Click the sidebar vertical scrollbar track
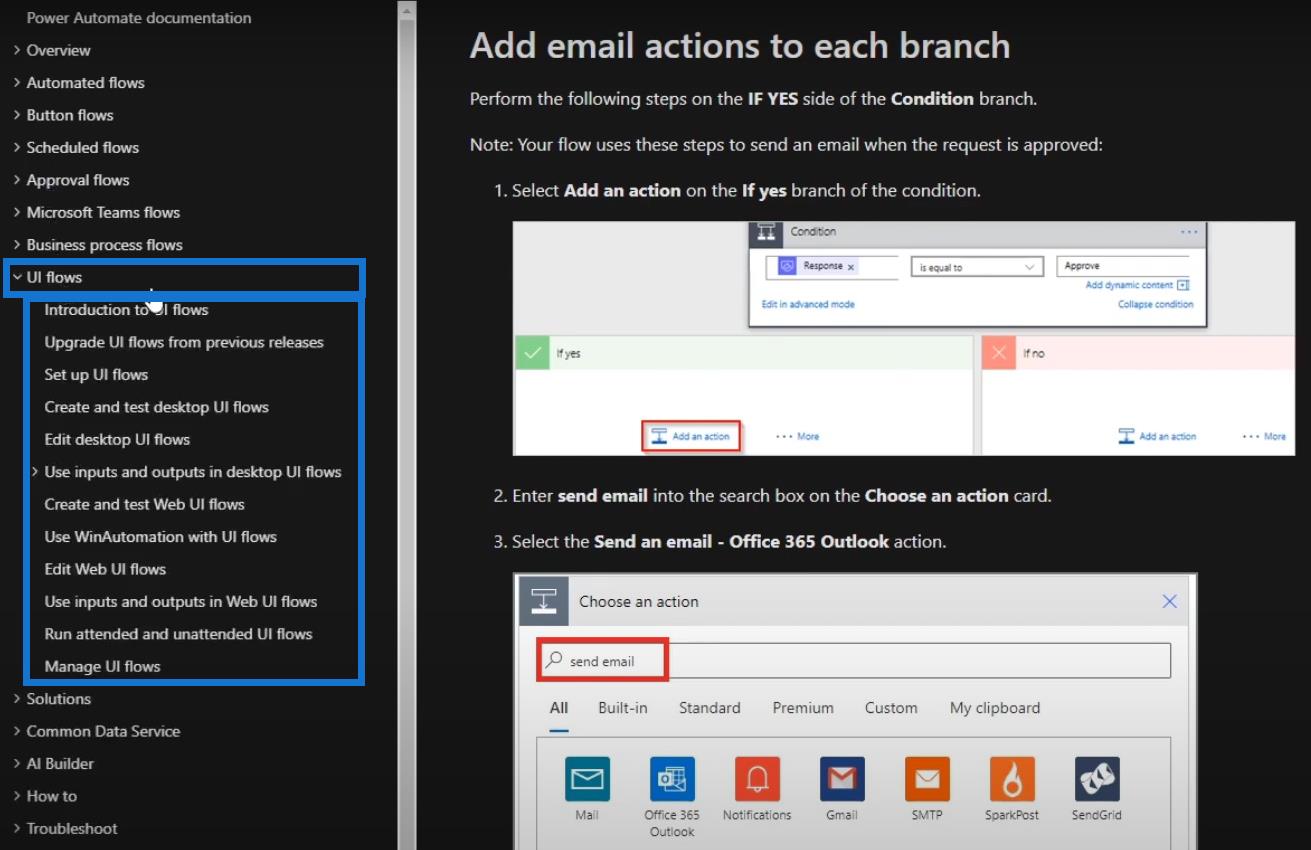This screenshot has height=850, width=1311. (x=406, y=437)
